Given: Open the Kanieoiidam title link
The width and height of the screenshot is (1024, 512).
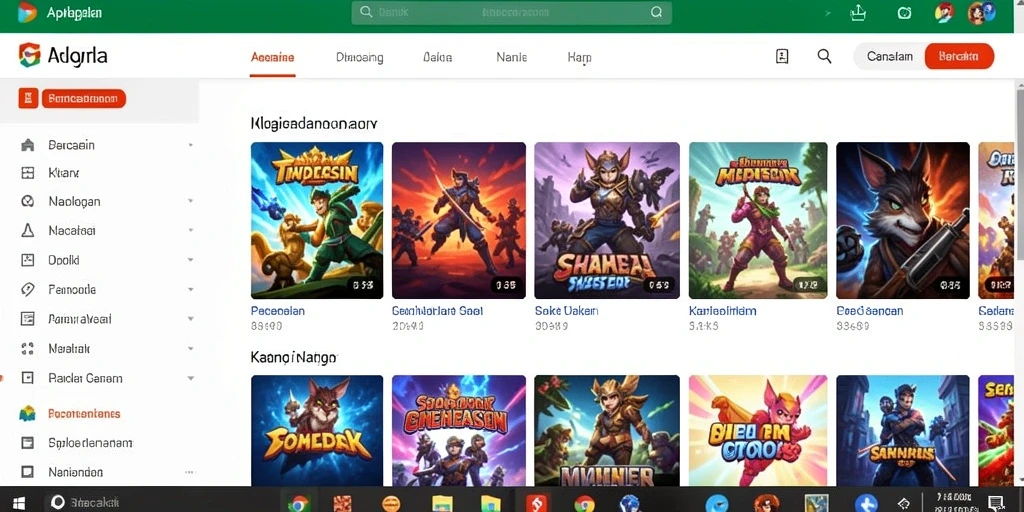Looking at the screenshot, I should coord(722,311).
